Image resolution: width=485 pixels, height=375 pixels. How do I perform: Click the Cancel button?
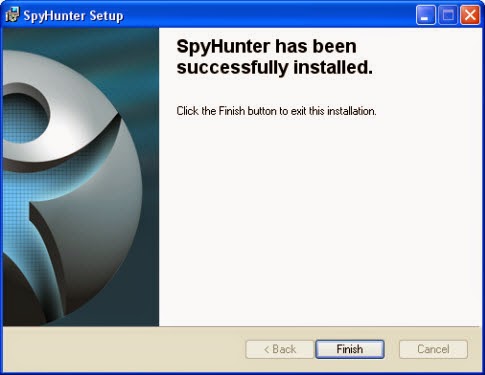(433, 349)
